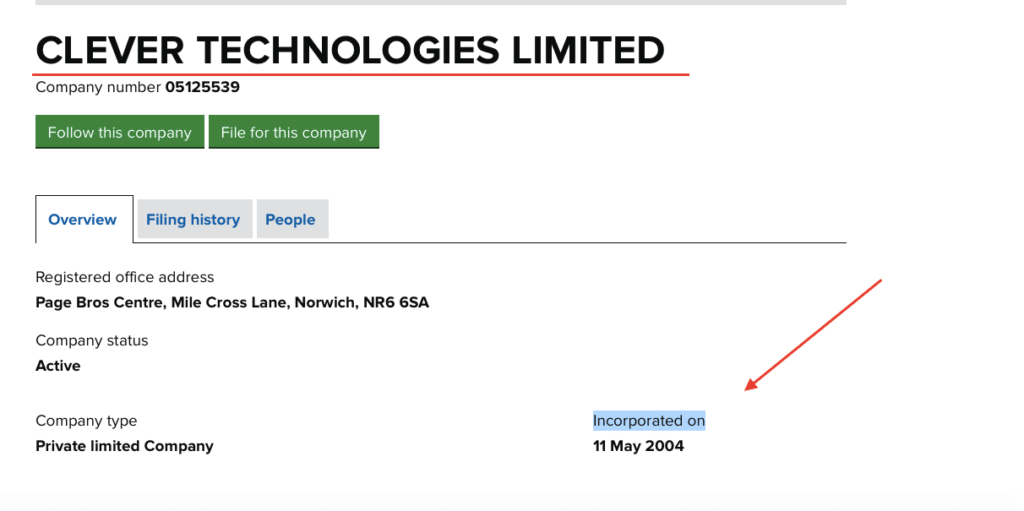Image resolution: width=1024 pixels, height=511 pixels.
Task: Click the 11 May 2004 incorporation date
Action: 638,446
